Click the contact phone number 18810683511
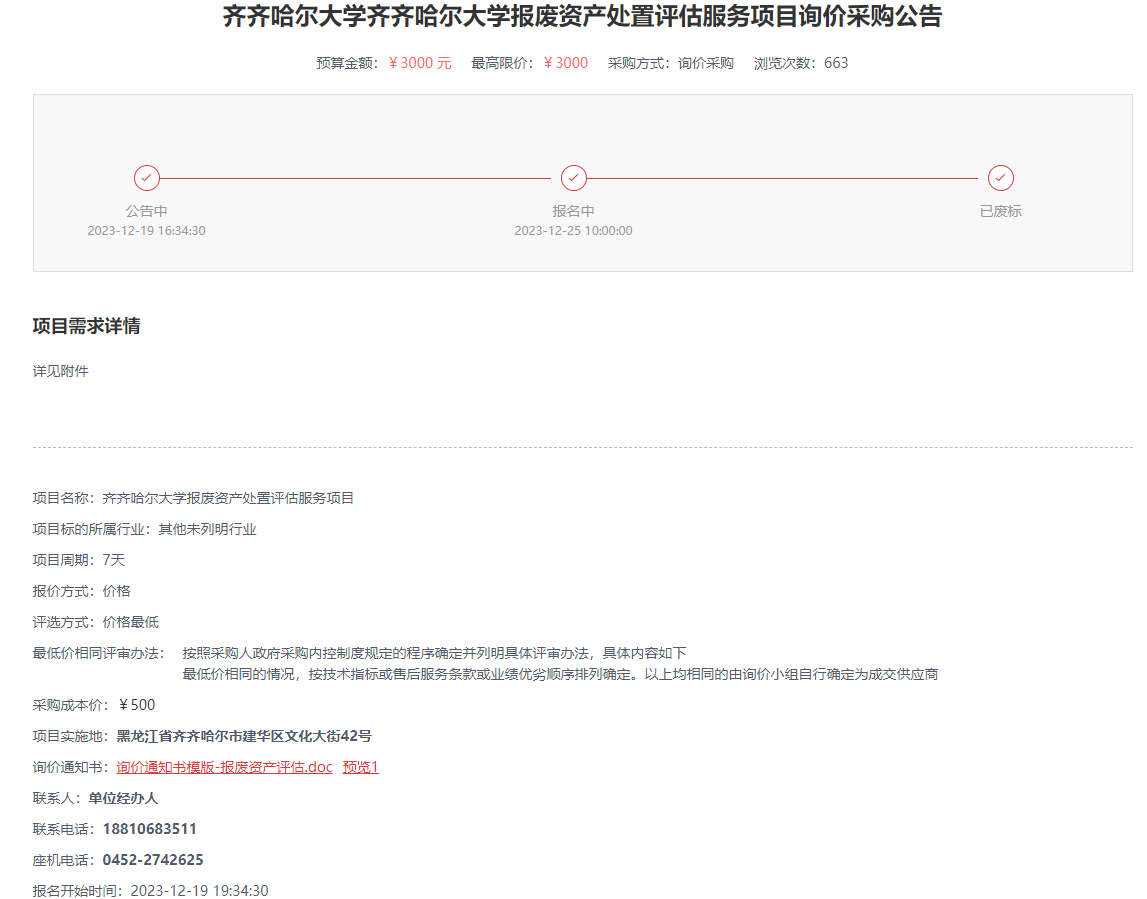The image size is (1147, 899). (150, 829)
